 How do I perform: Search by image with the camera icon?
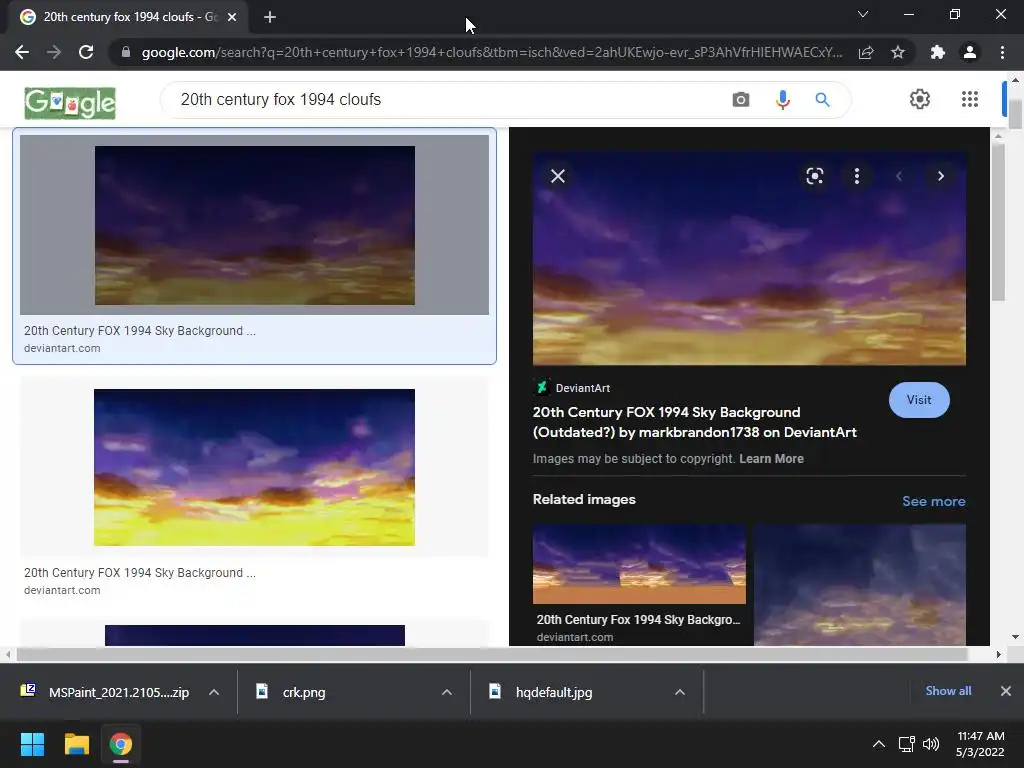741,99
